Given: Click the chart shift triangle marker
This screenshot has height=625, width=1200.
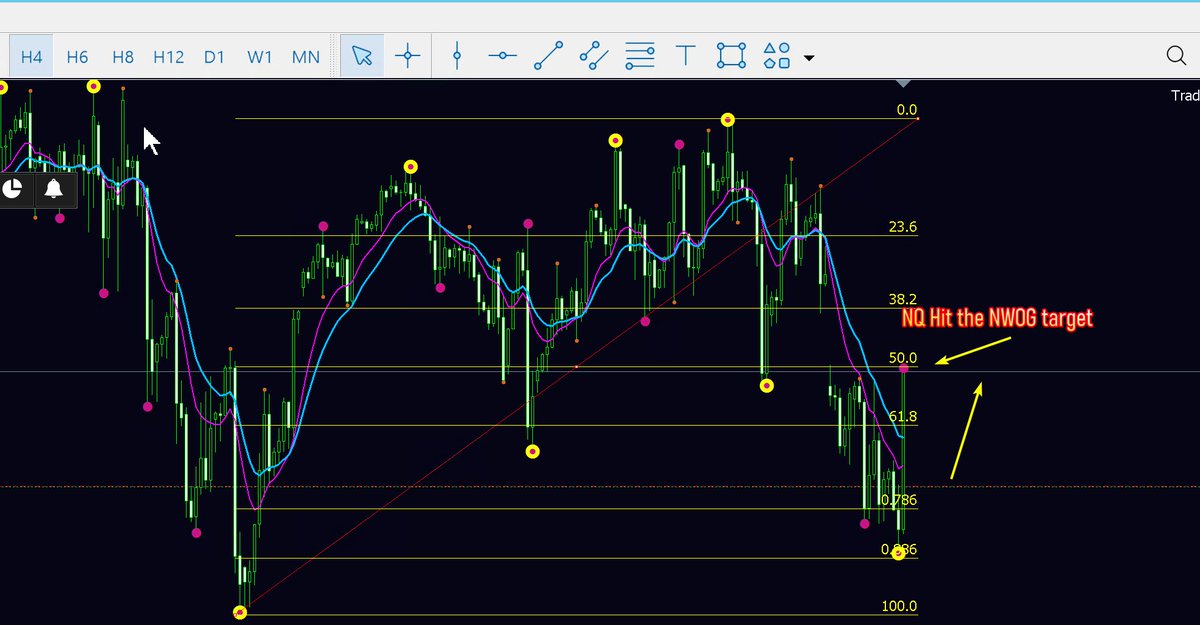Looking at the screenshot, I should click(904, 83).
